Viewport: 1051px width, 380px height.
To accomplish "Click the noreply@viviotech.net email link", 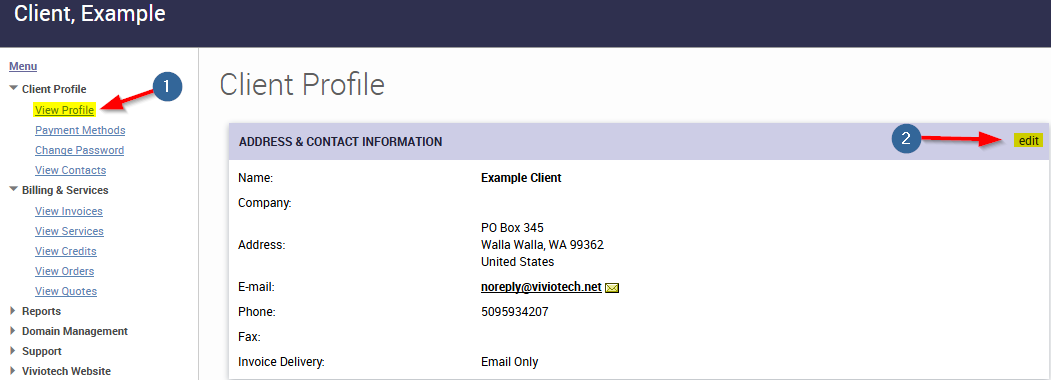I will tap(541, 287).
